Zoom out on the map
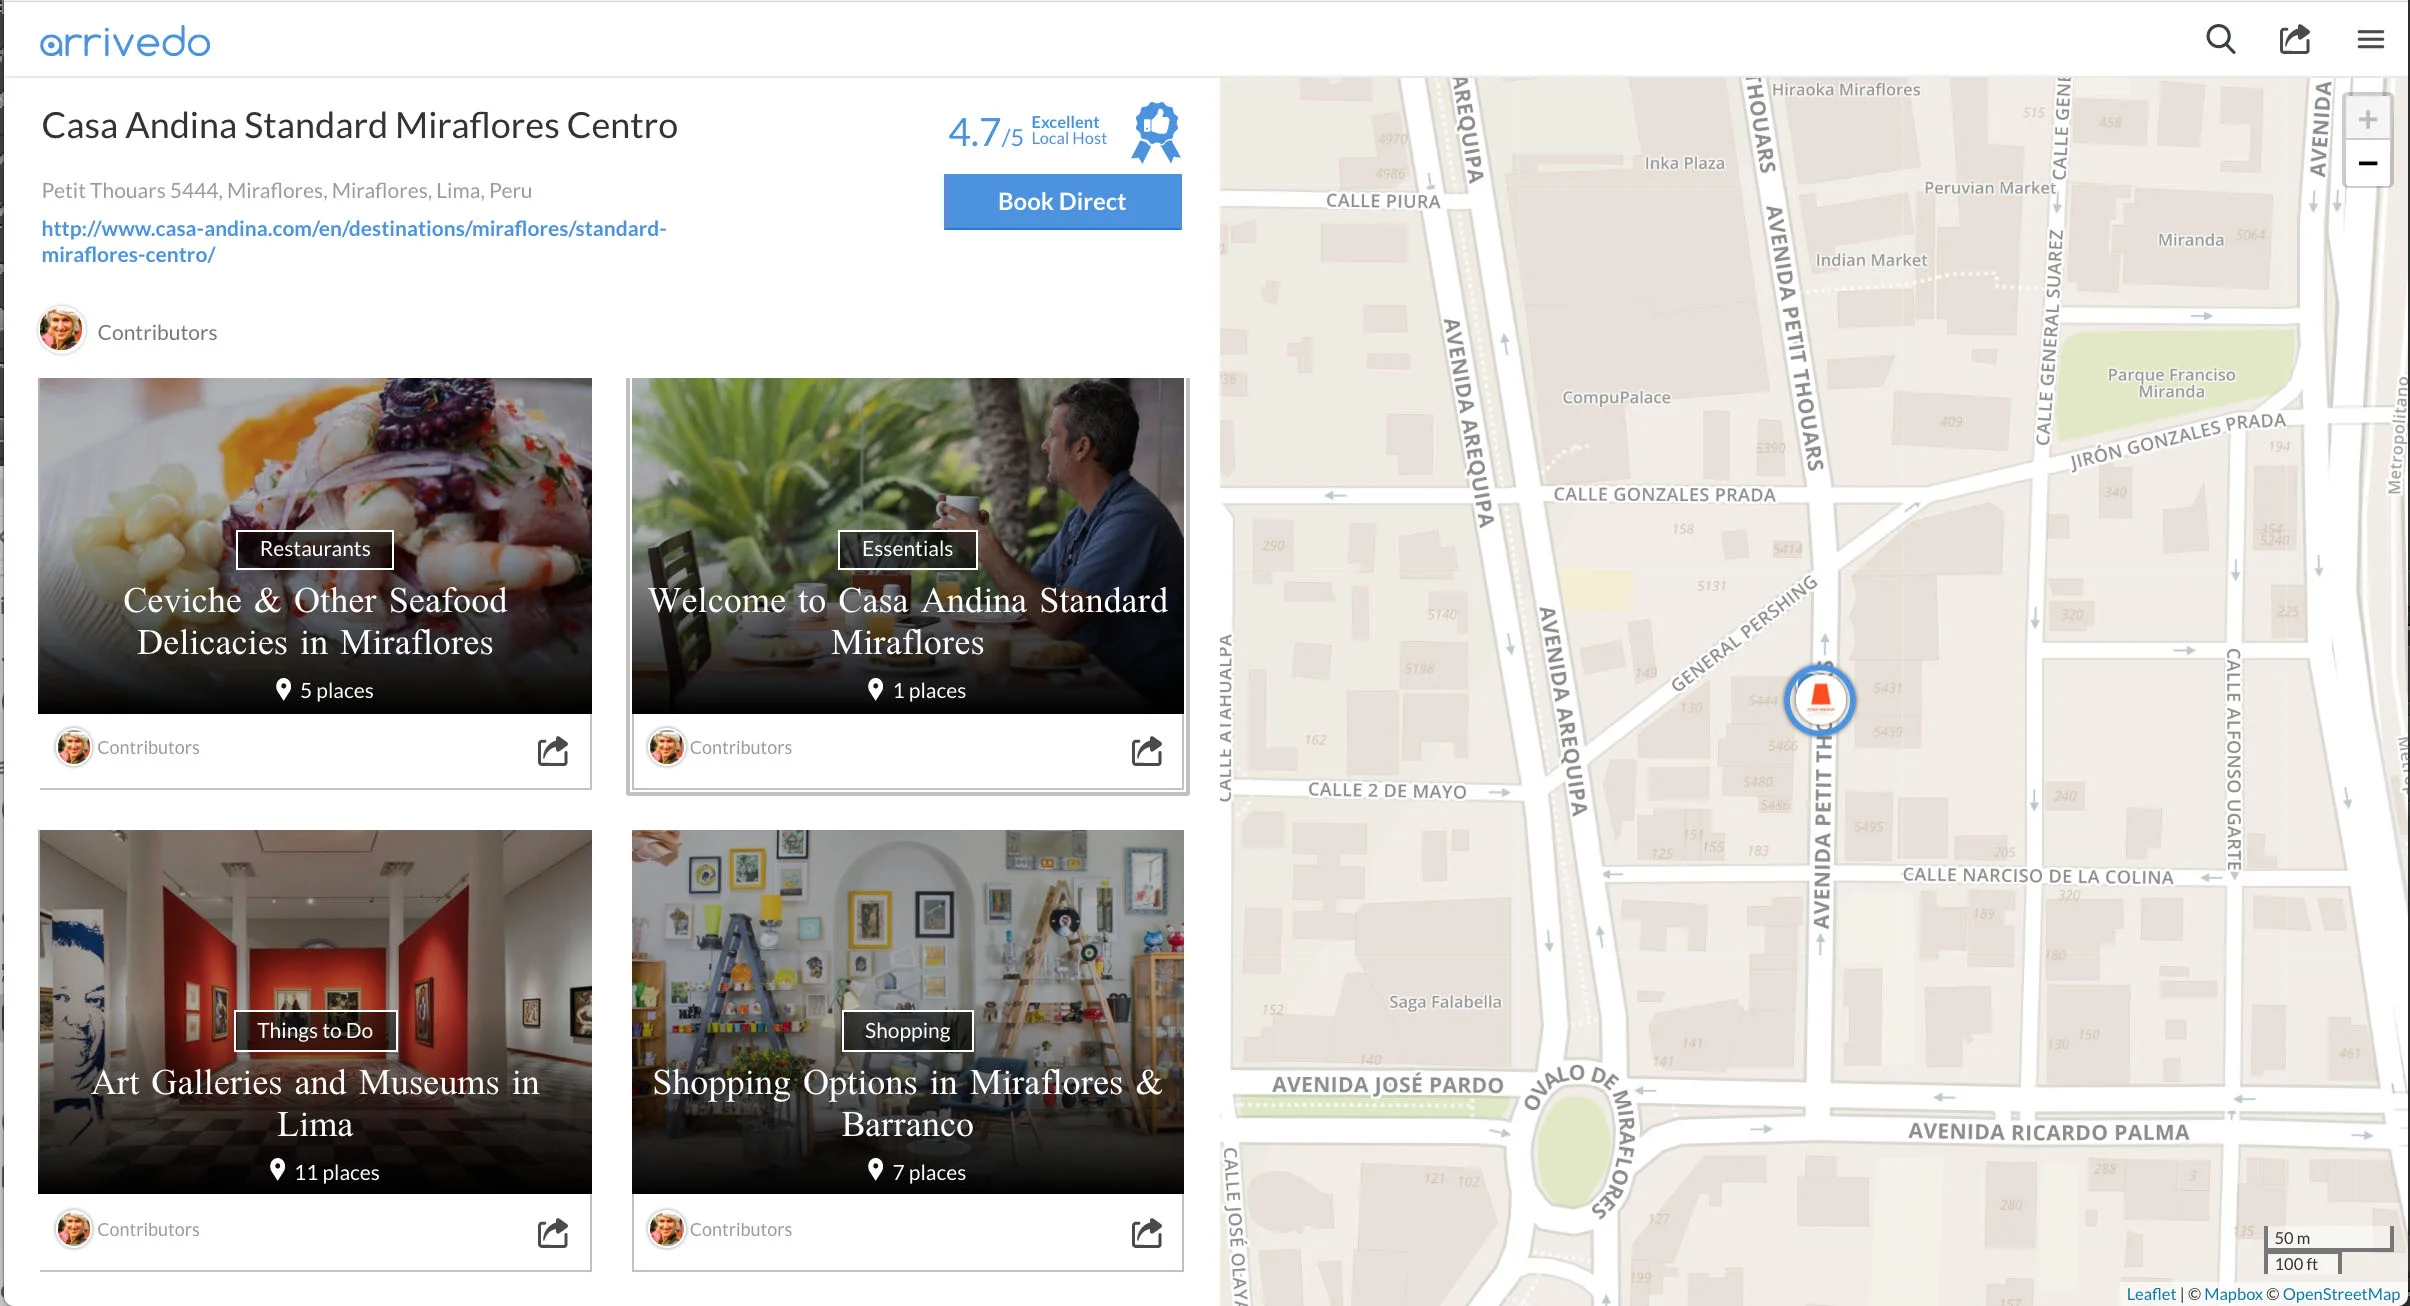Viewport: 2410px width, 1306px height. point(2367,164)
